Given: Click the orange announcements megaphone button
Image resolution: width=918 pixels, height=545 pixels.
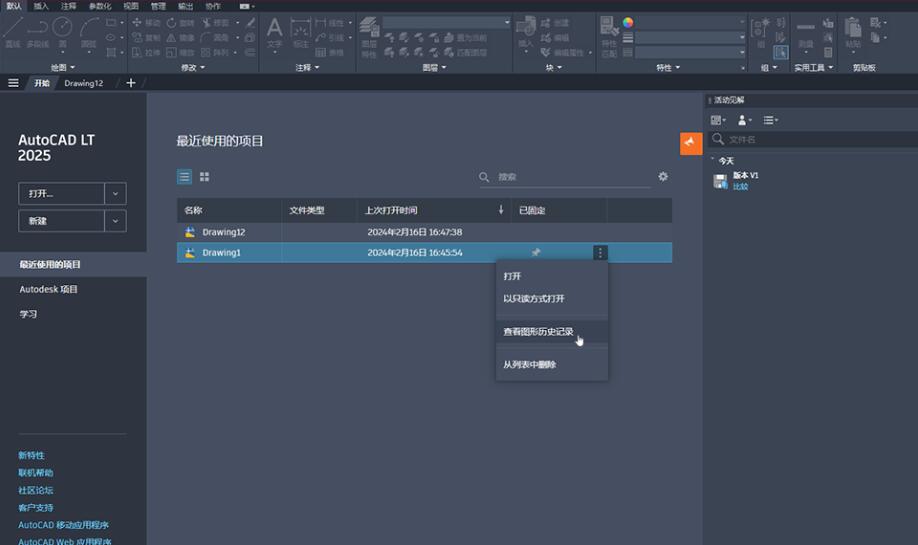Looking at the screenshot, I should [x=691, y=143].
